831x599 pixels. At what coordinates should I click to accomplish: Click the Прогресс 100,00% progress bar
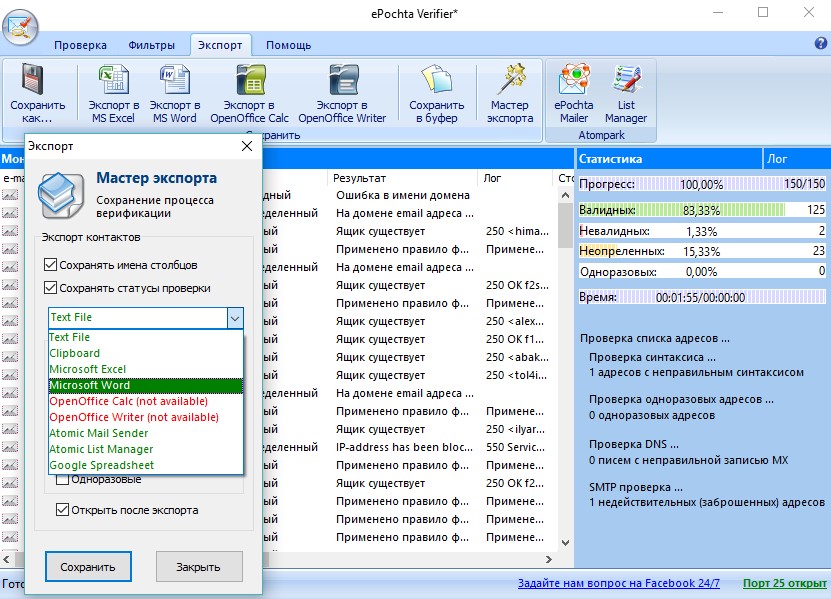702,184
